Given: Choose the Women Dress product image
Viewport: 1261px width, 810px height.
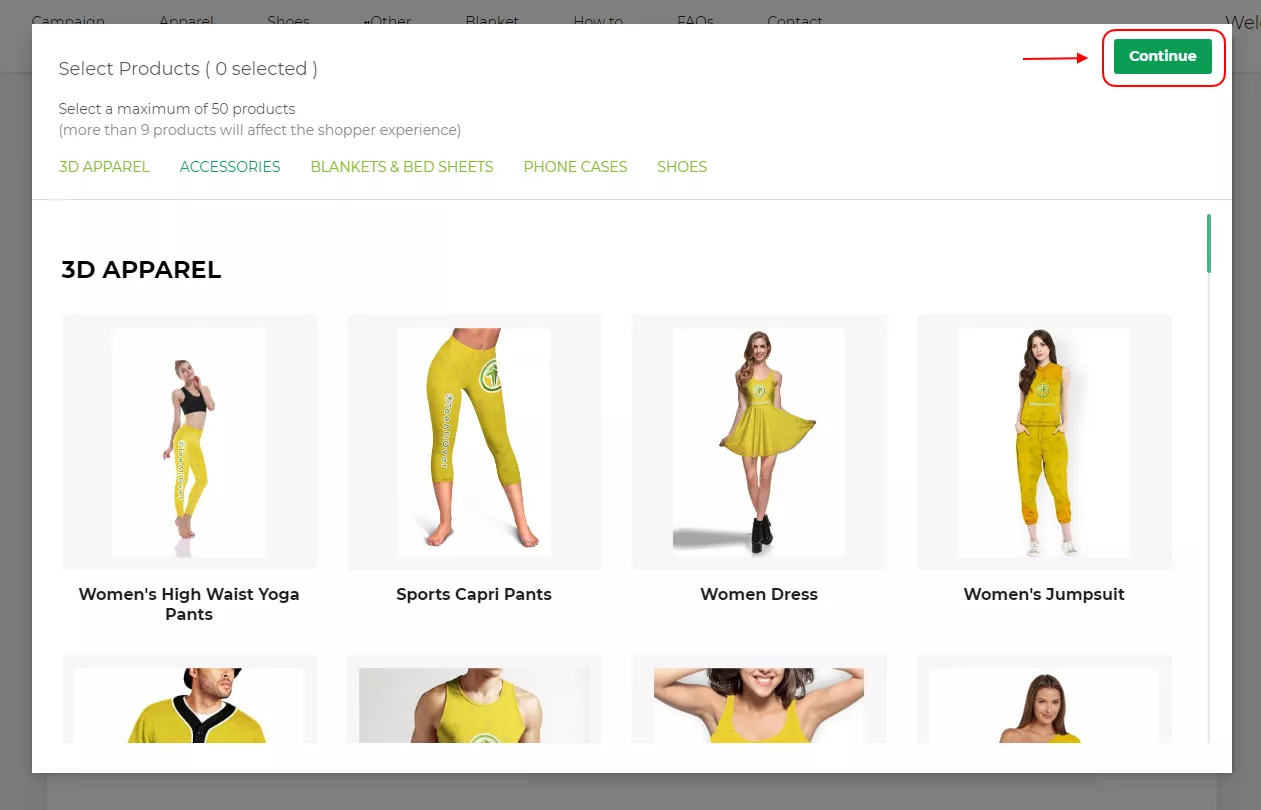Looking at the screenshot, I should [759, 442].
